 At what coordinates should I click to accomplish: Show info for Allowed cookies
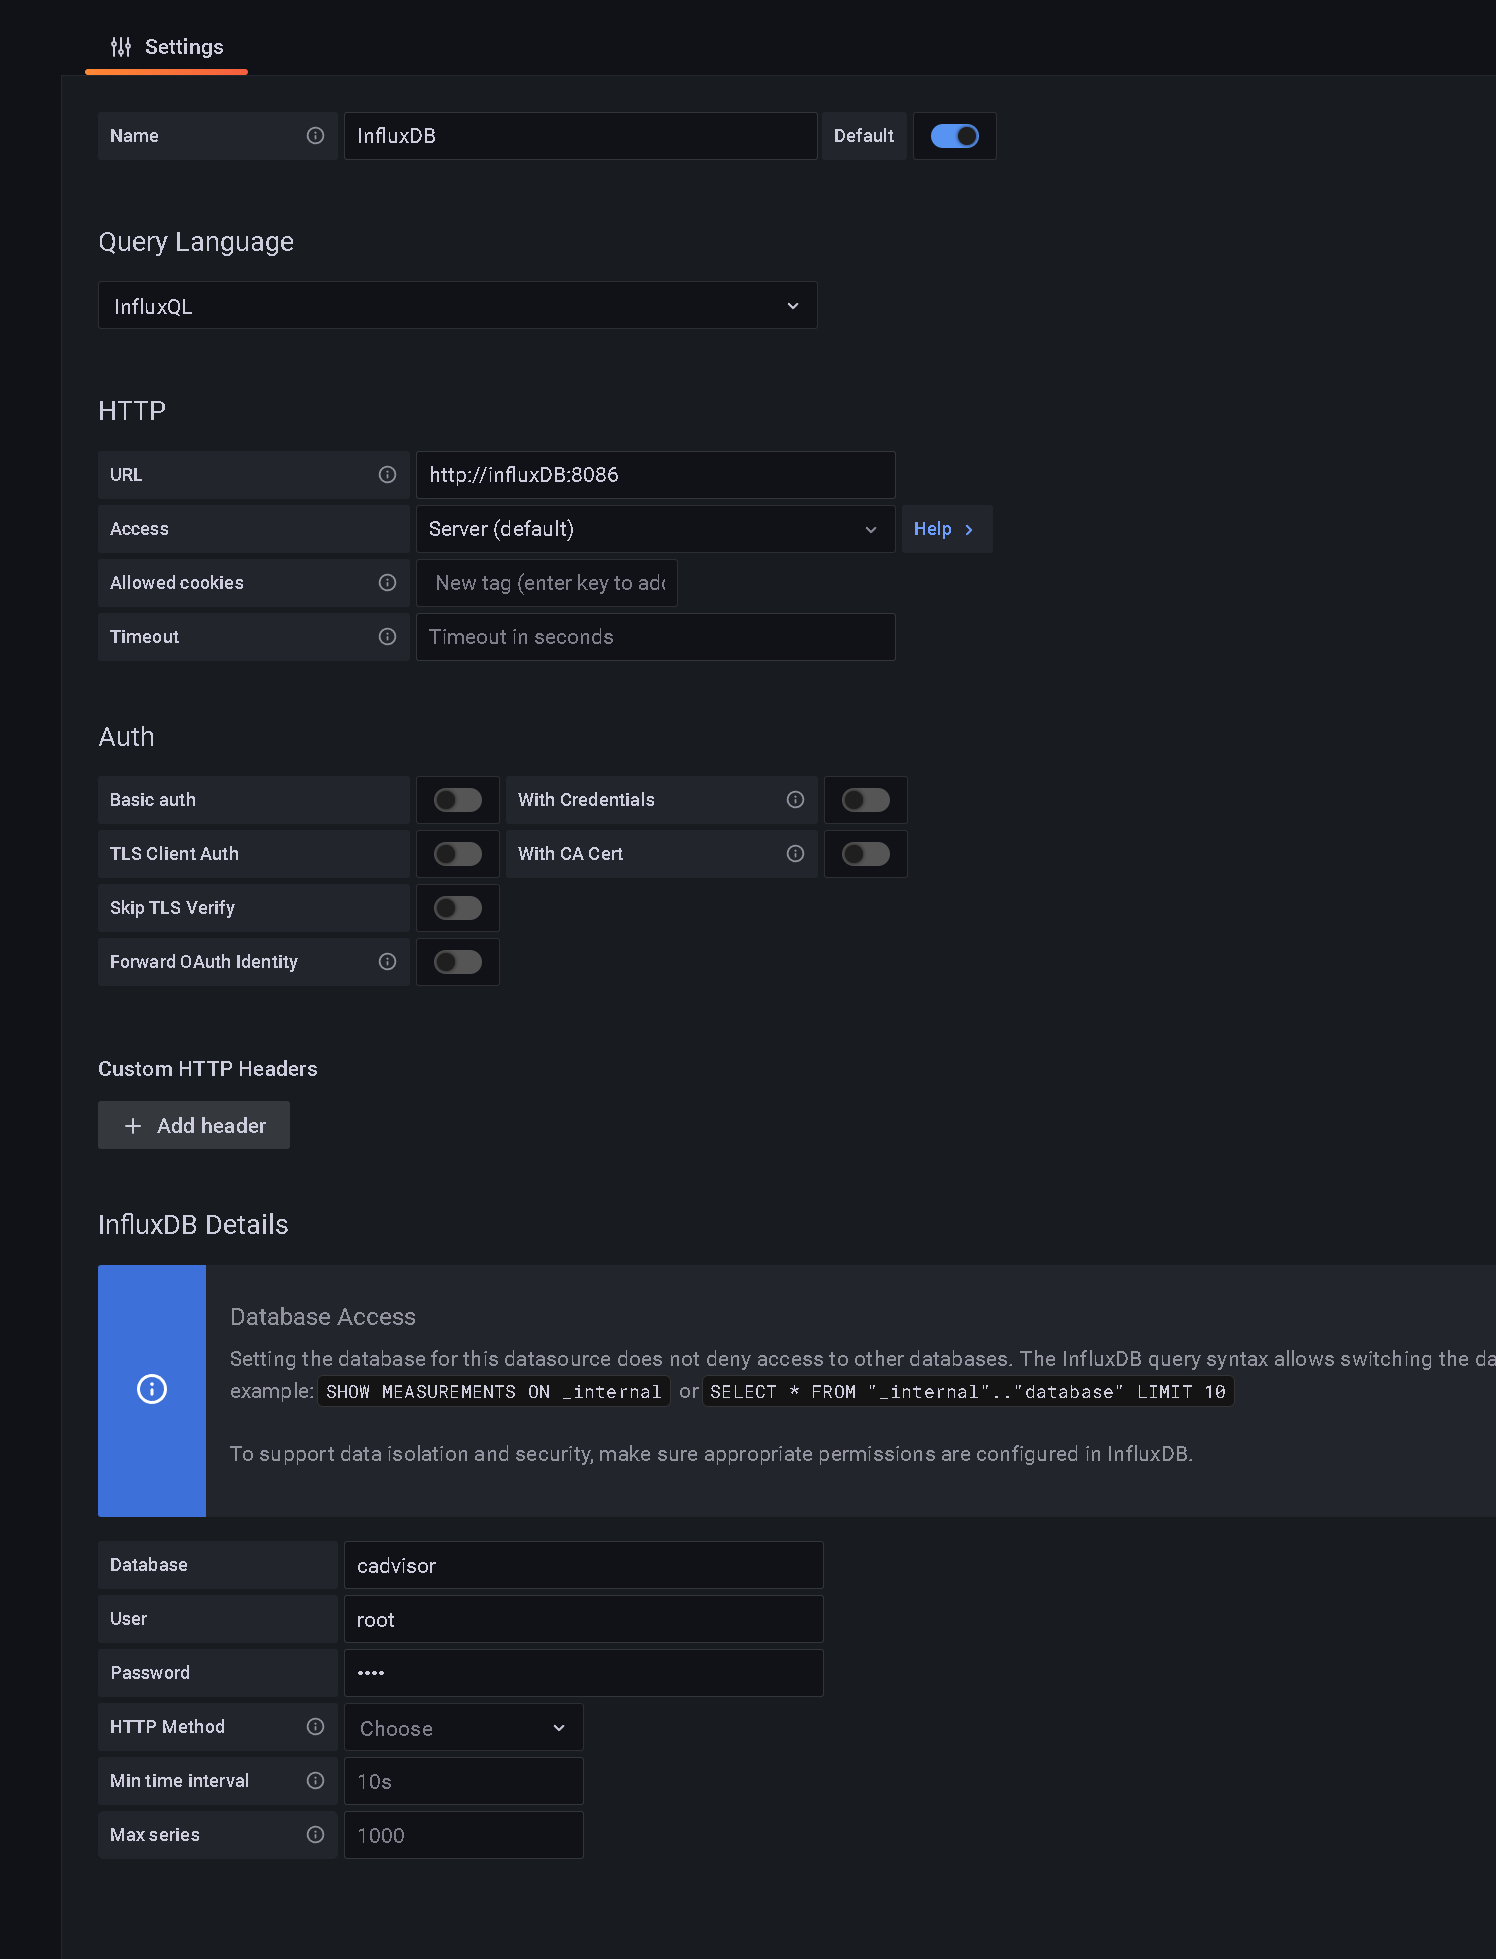click(x=387, y=583)
